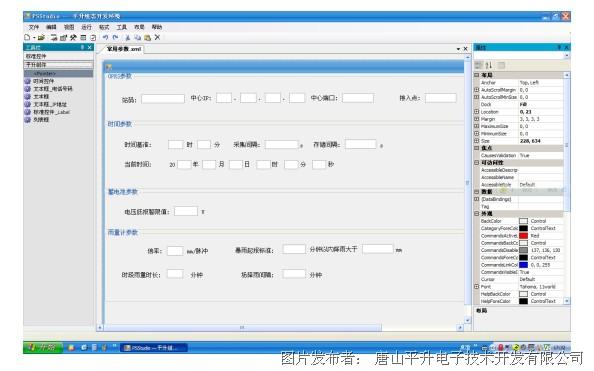Viewport: 594px width, 371px height.
Task: Select the 标准控件_Label toolbox component
Action: pos(47,112)
